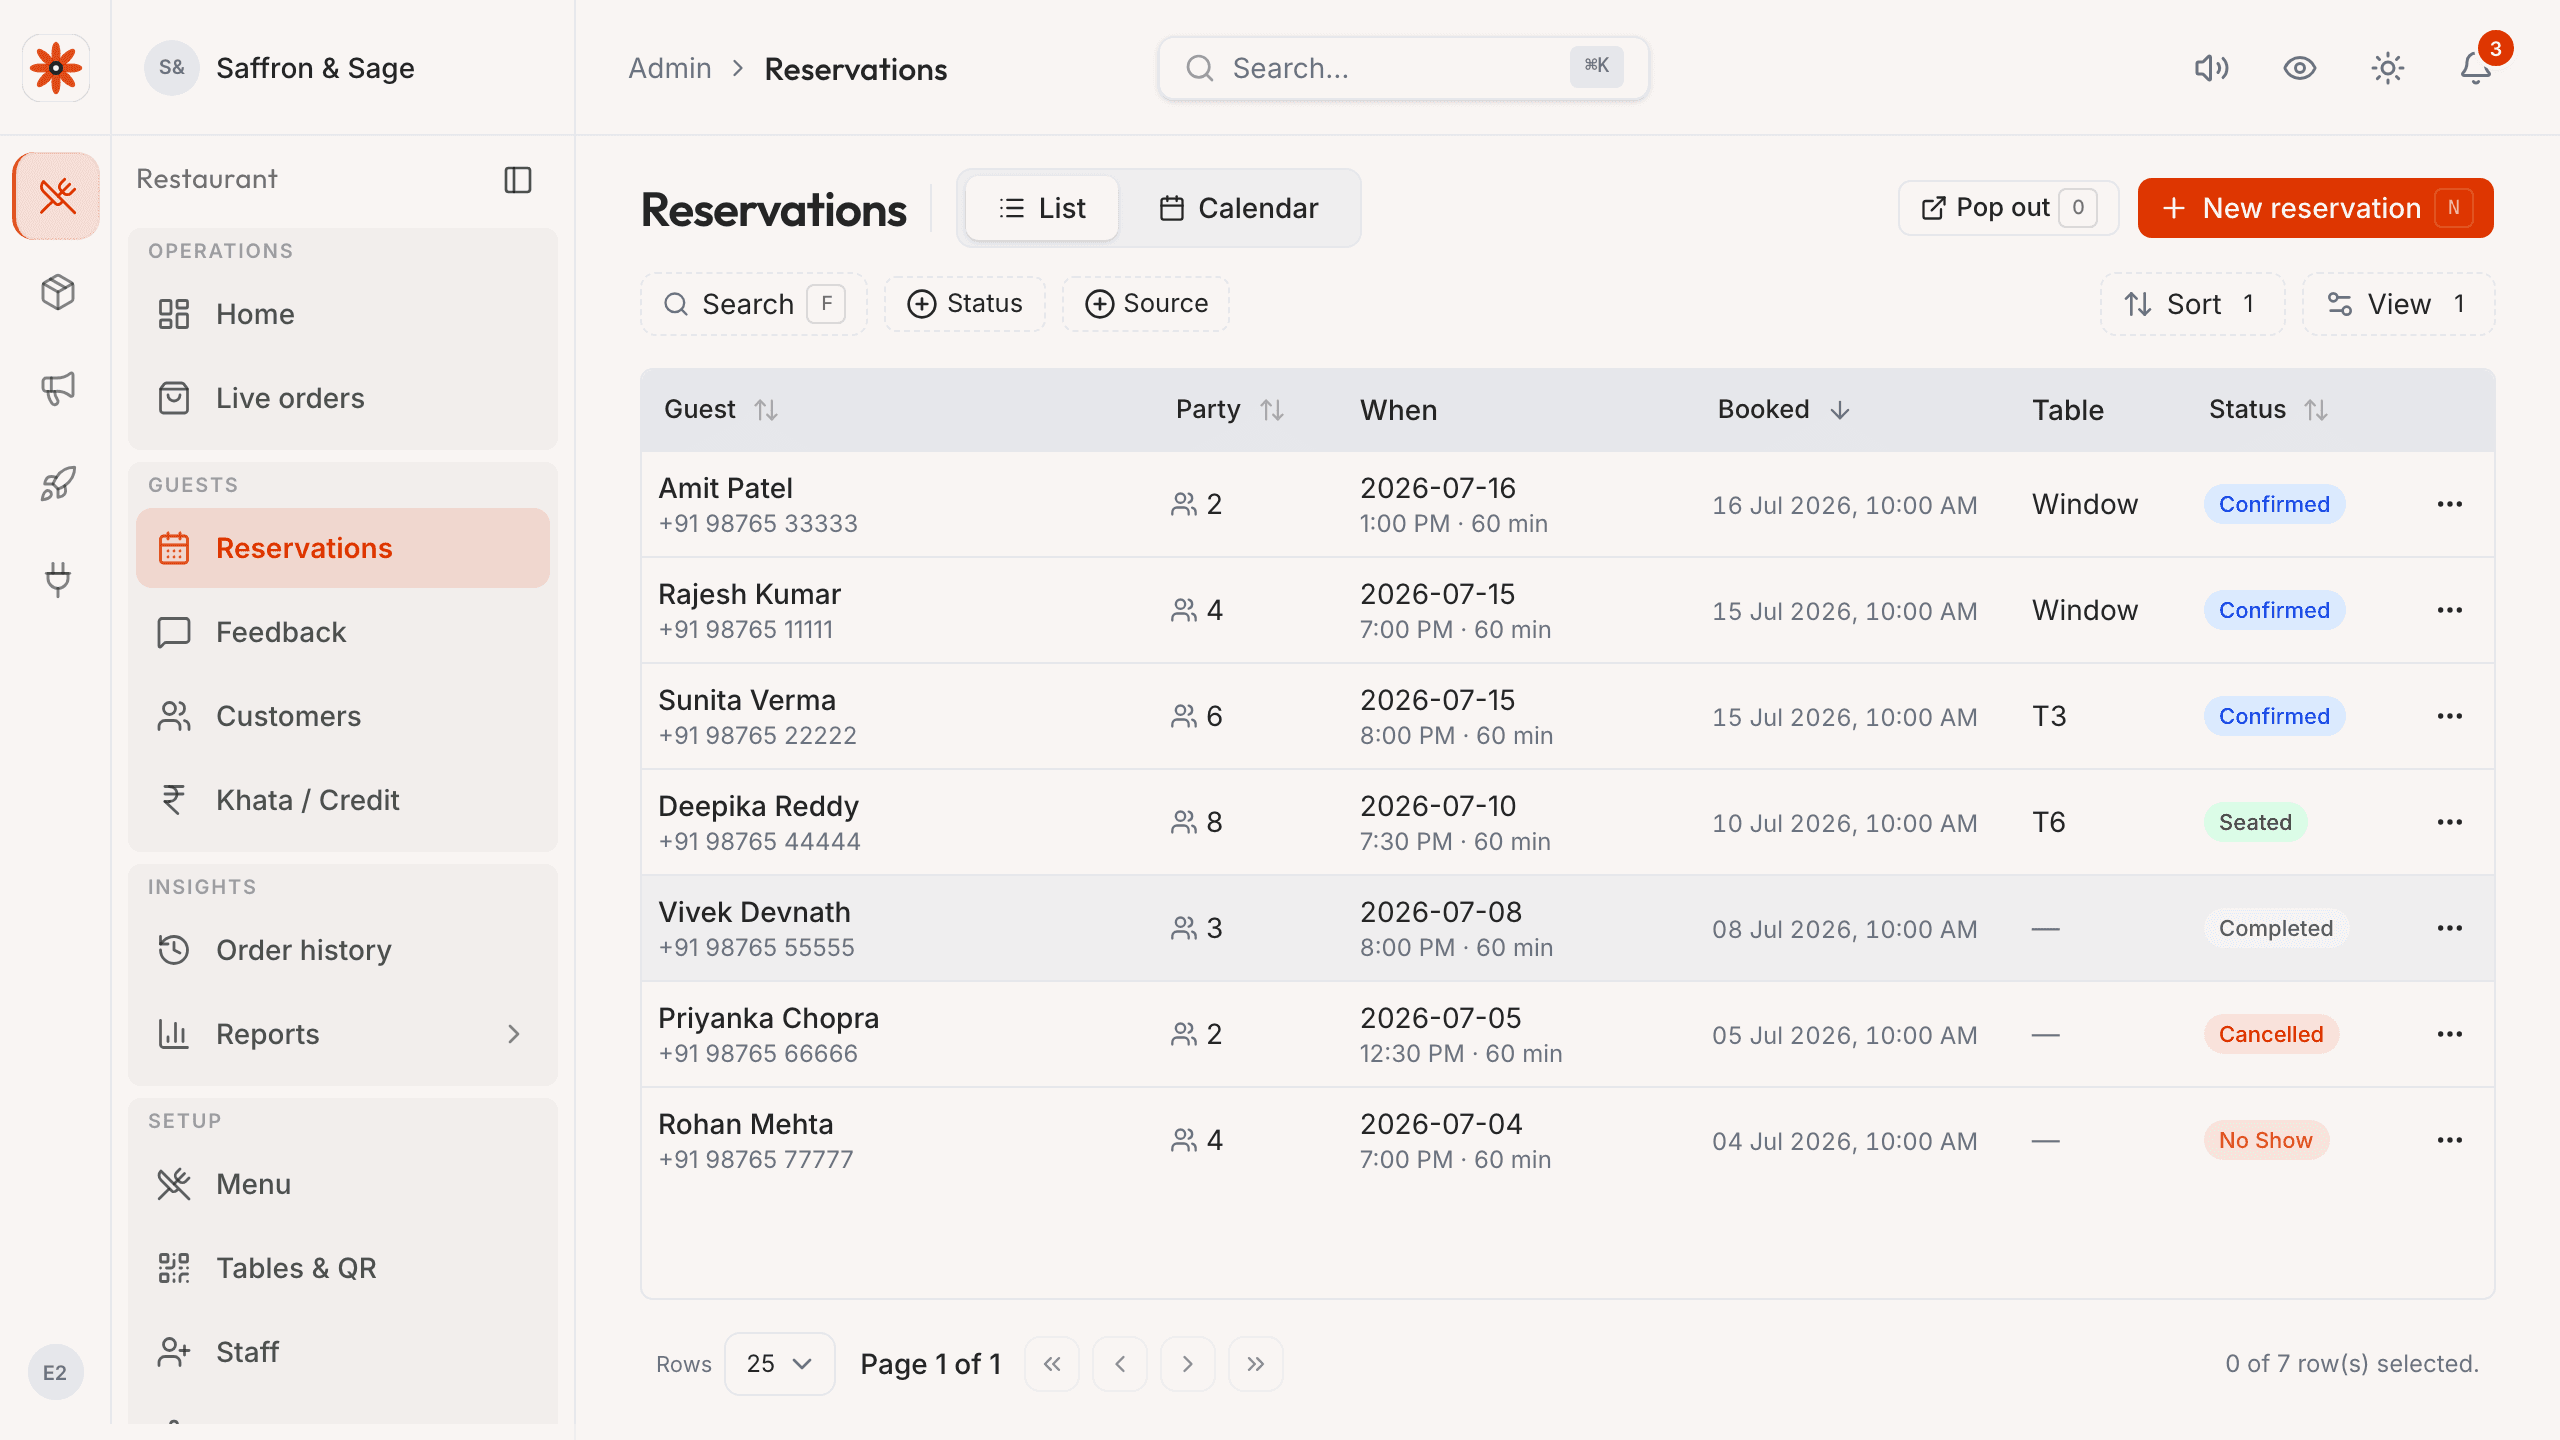Switch to List view
Screen dimensions: 2560x1440
click(1042, 208)
